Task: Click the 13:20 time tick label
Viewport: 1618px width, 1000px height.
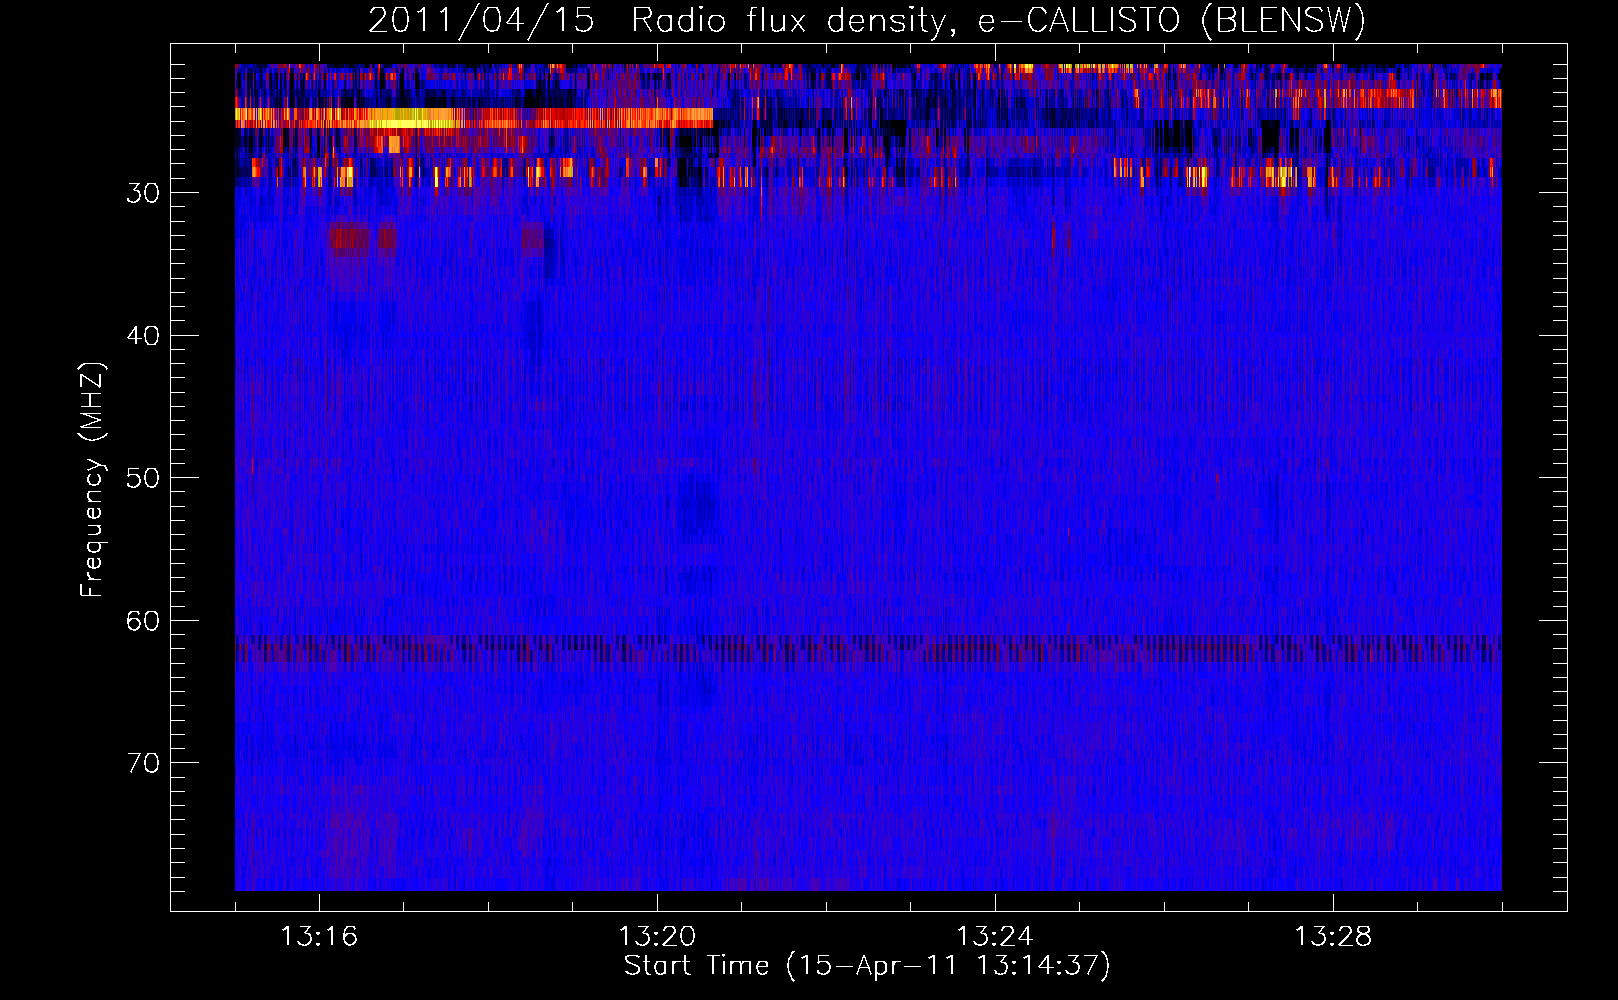Action: [657, 937]
